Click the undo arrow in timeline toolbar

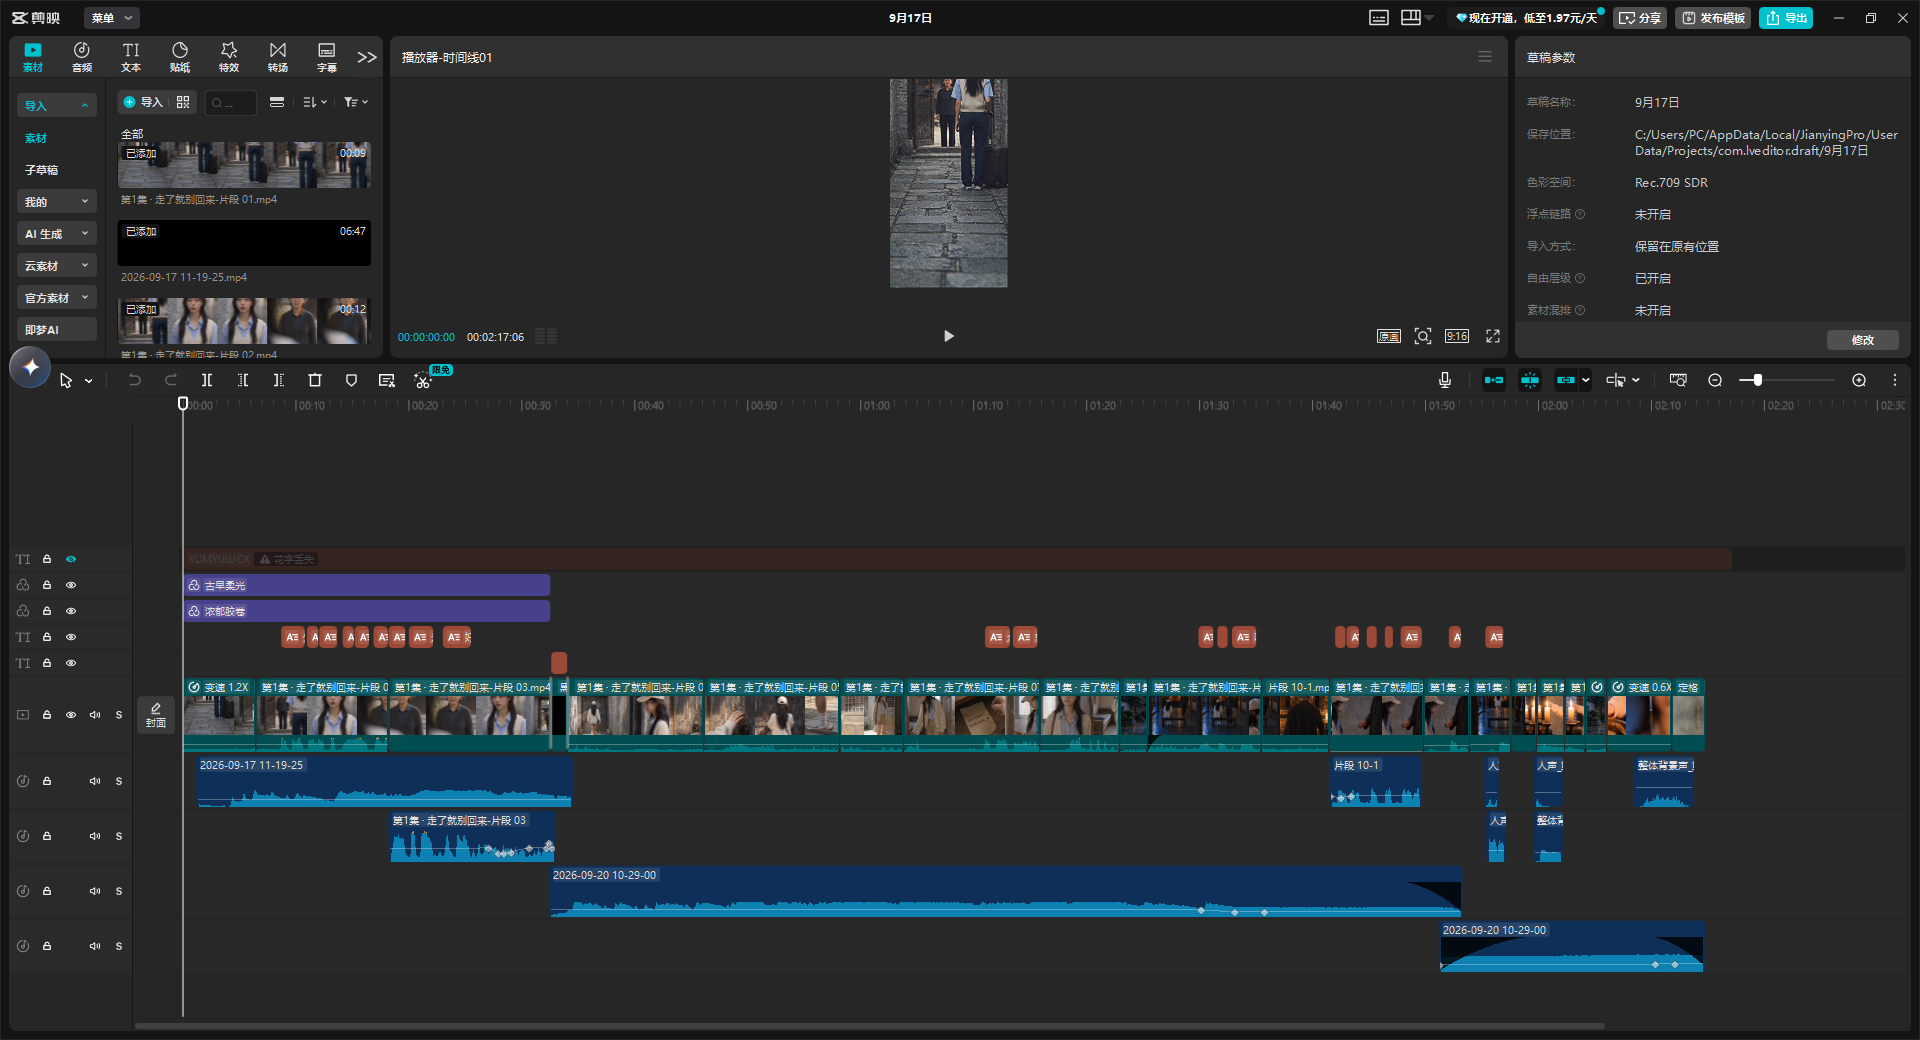135,380
